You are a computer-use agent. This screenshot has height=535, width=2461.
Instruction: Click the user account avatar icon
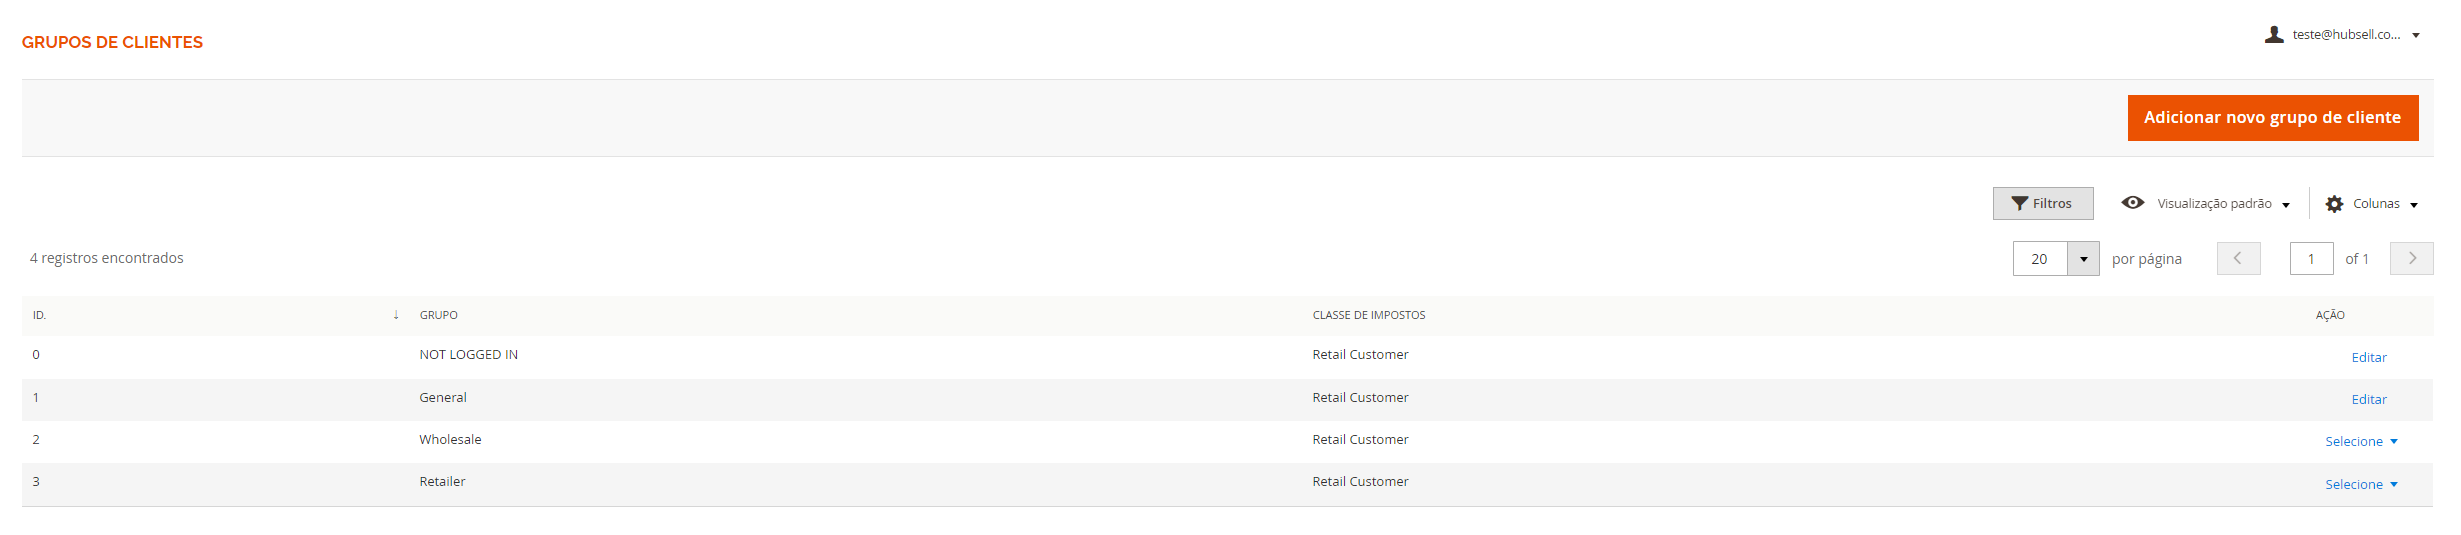coord(2273,35)
